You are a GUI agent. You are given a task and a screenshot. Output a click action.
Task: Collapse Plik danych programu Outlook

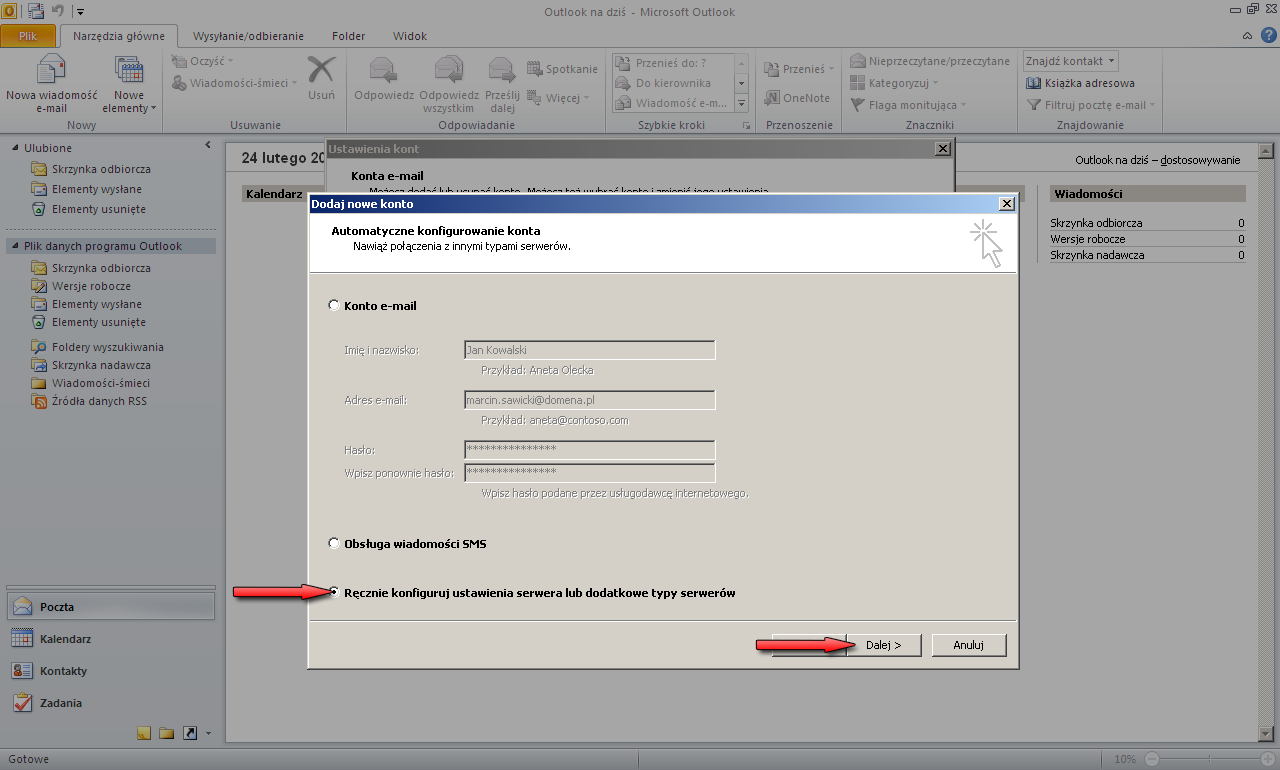pos(15,246)
